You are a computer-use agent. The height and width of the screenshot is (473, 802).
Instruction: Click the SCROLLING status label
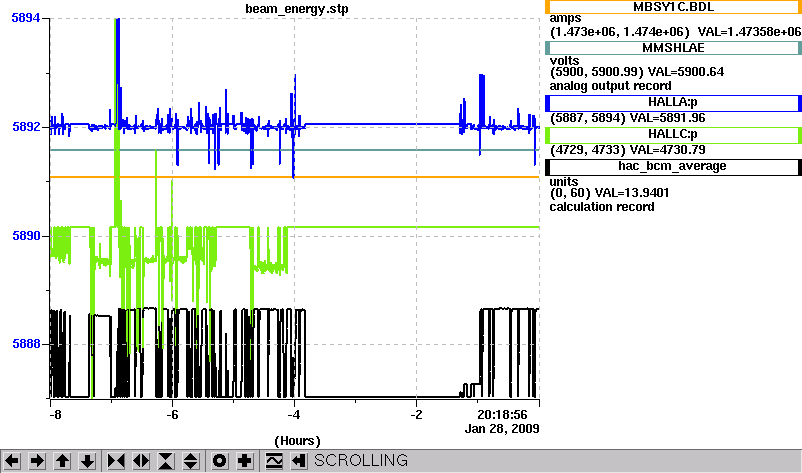(x=361, y=461)
